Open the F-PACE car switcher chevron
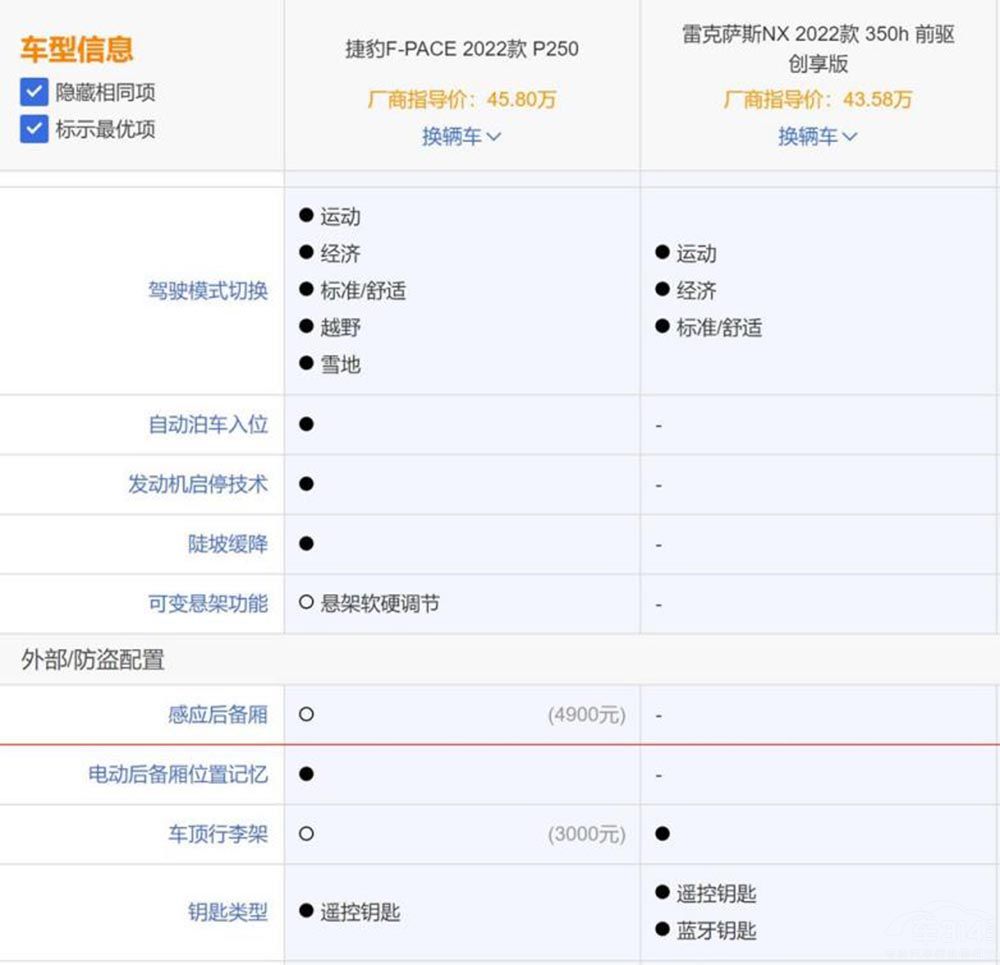Viewport: 1000px width, 965px height. (494, 136)
